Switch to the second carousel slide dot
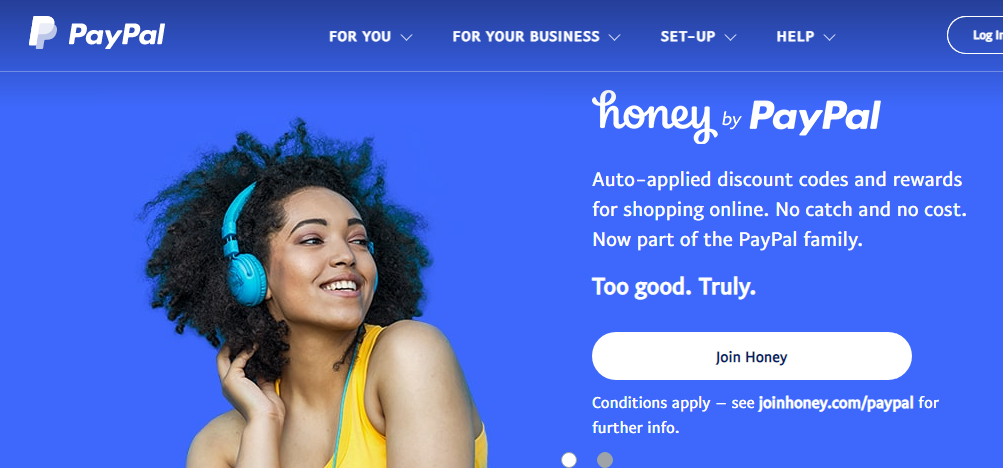Screen dimensions: 1003x468 [604, 460]
